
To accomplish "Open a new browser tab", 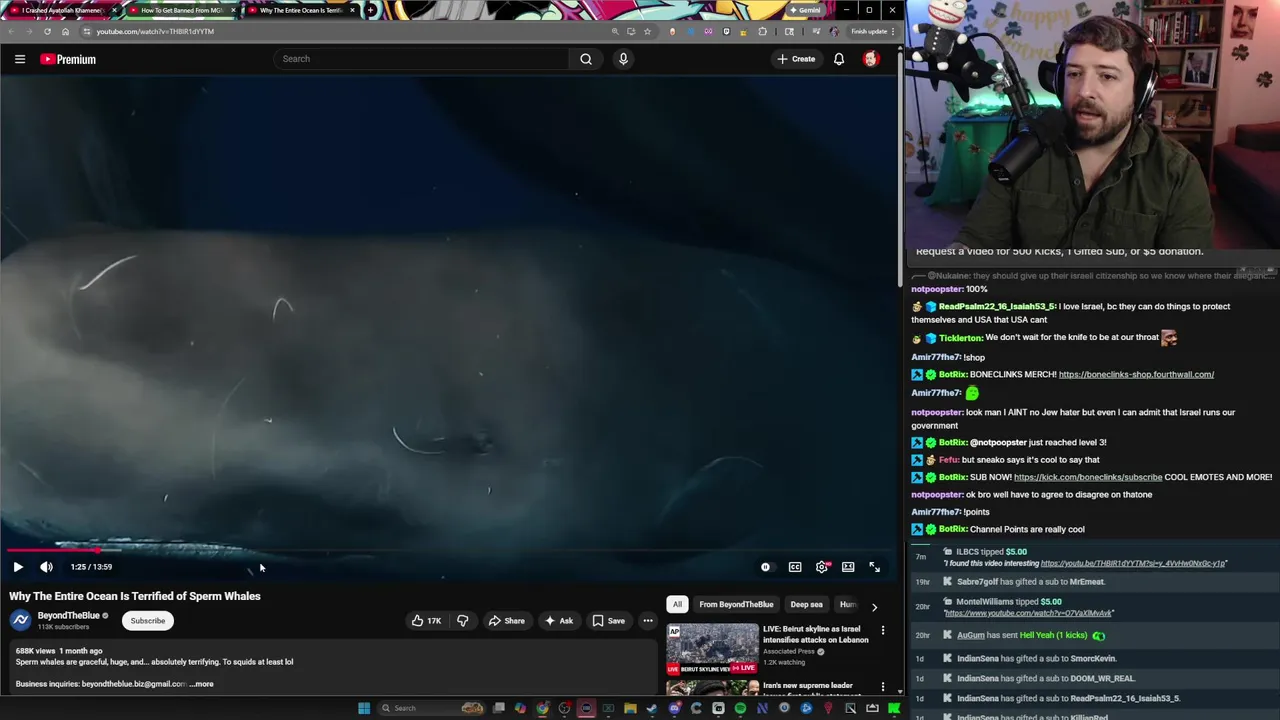I will click(371, 10).
